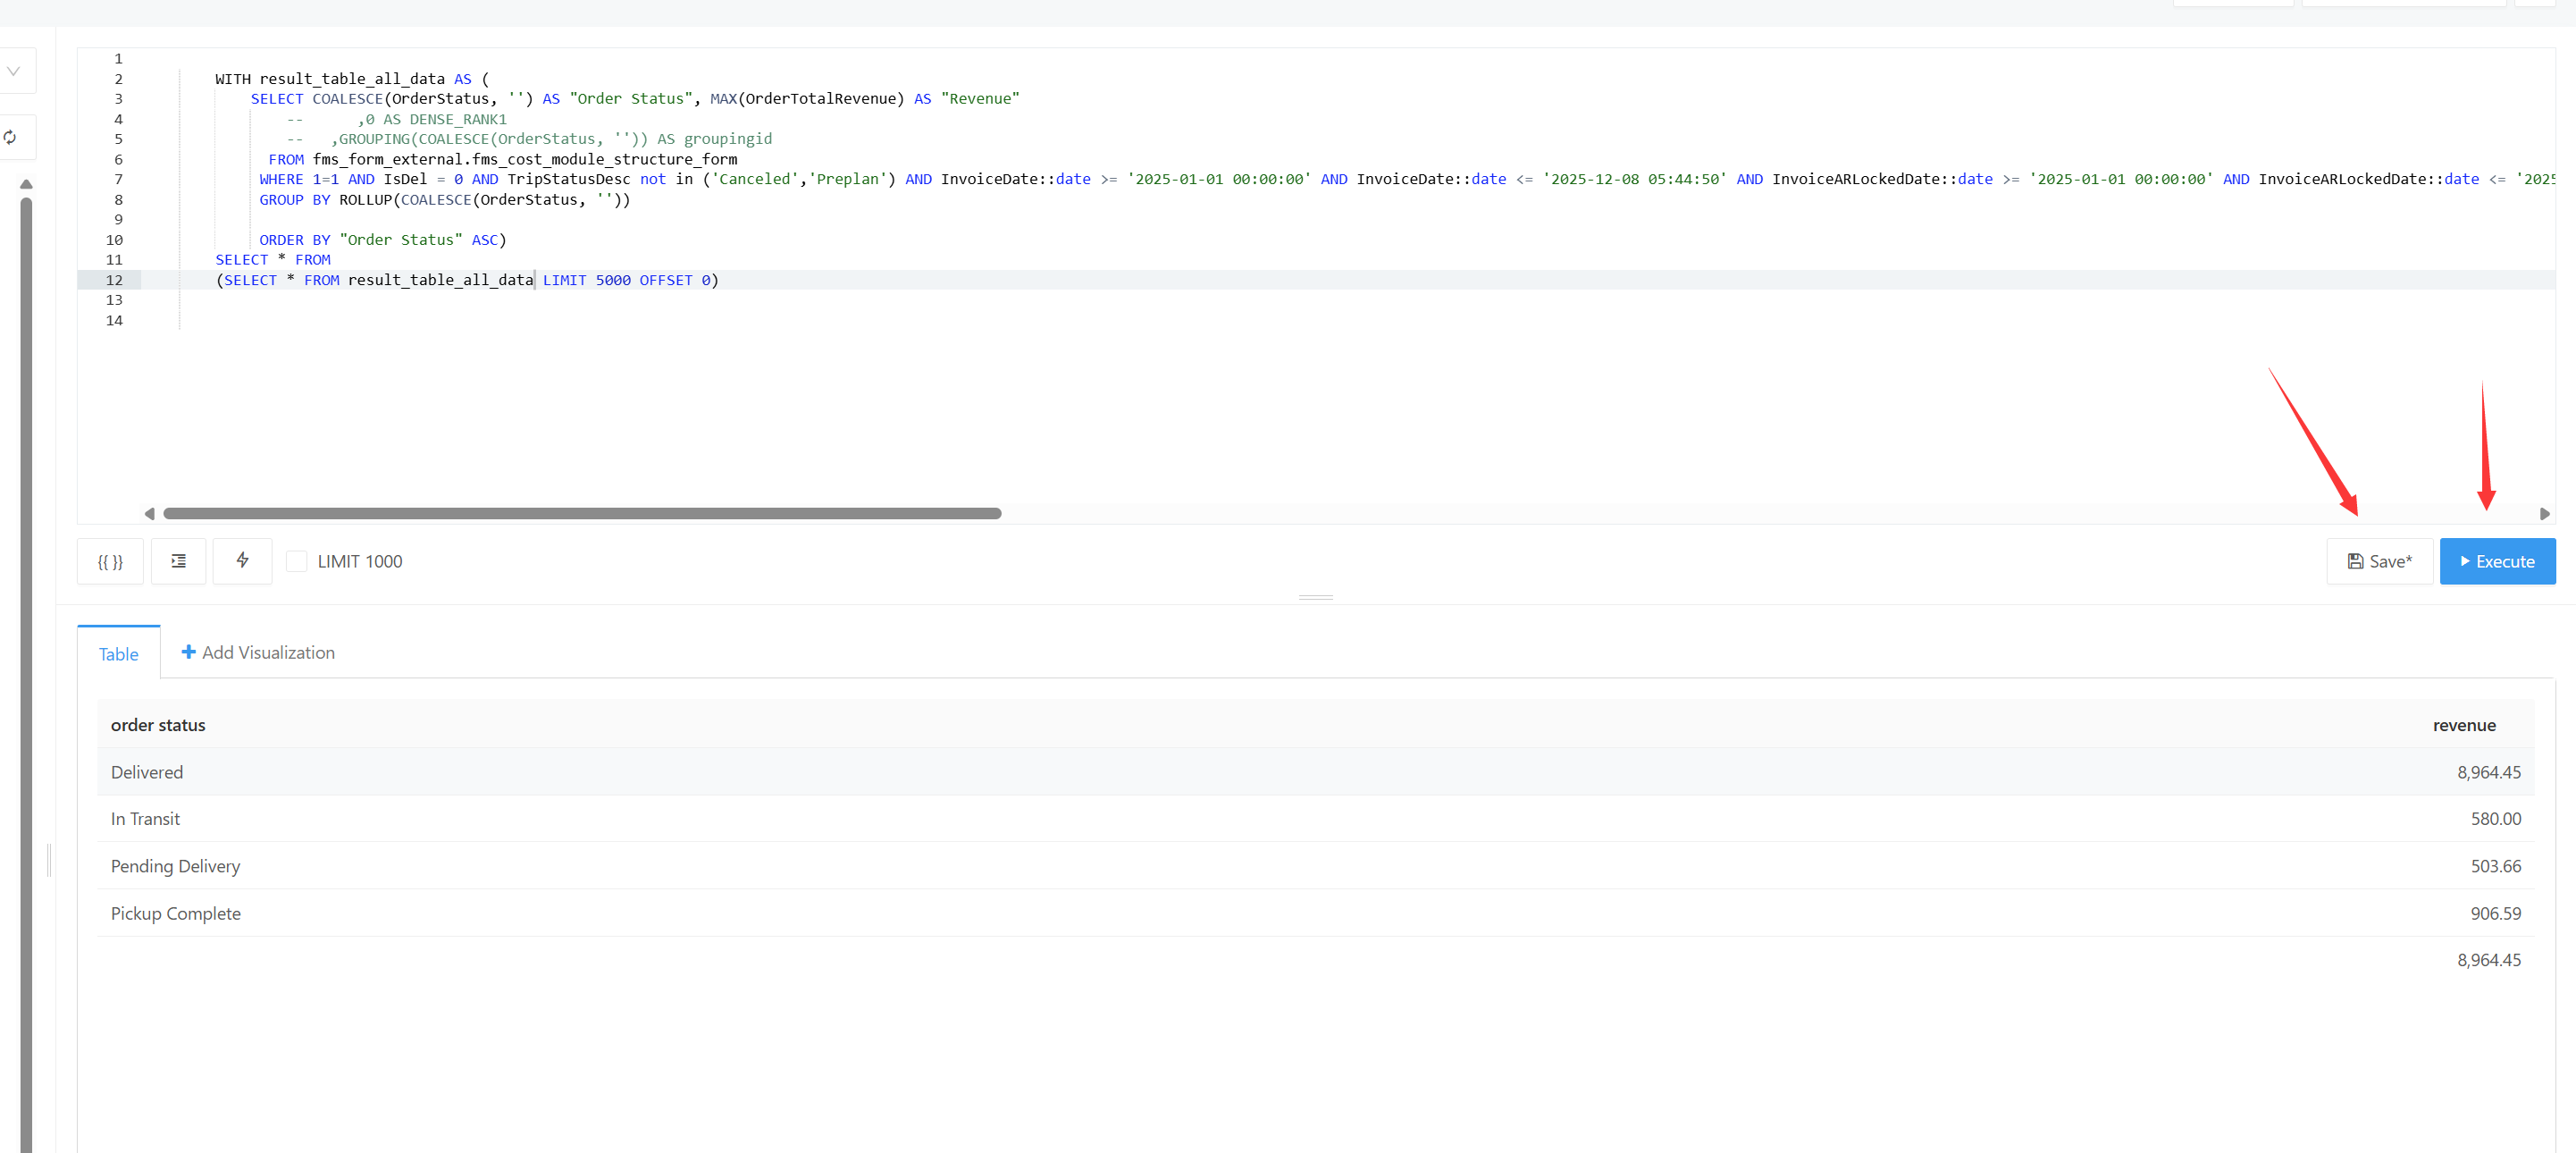Click the Save* button
The width and height of the screenshot is (2576, 1153).
(x=2380, y=561)
